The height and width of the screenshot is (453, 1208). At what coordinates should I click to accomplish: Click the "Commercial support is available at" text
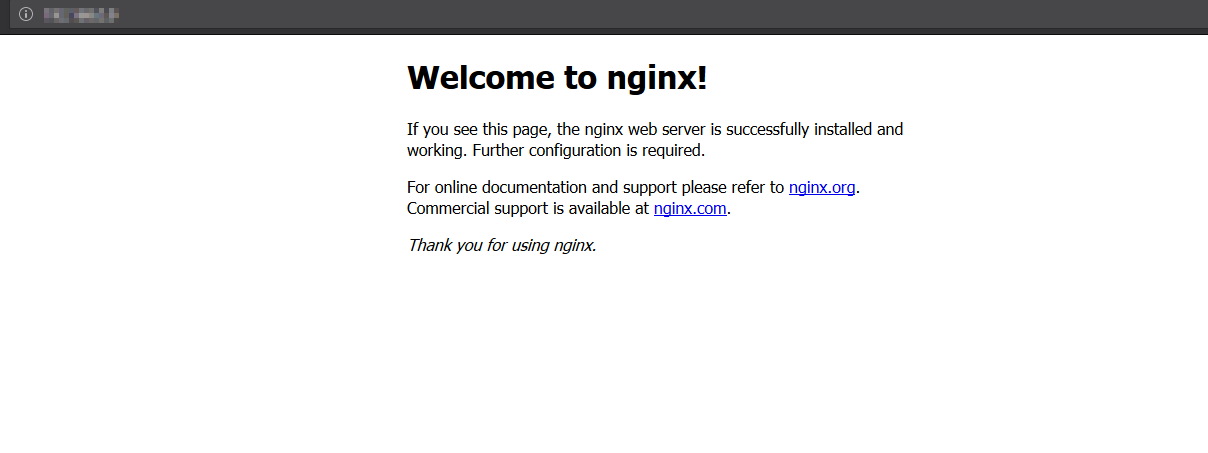tap(528, 209)
